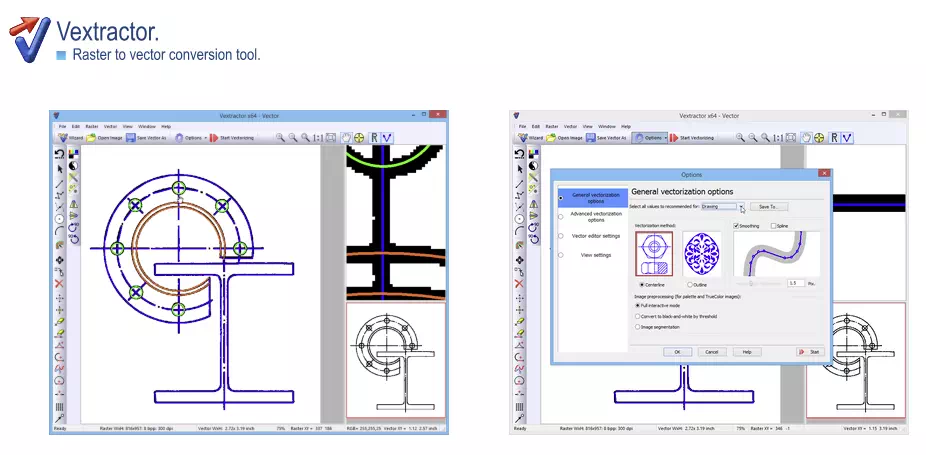Viewport: 926px width, 455px height.
Task: Open Vector menu in full-drawing window
Action: coord(110,126)
